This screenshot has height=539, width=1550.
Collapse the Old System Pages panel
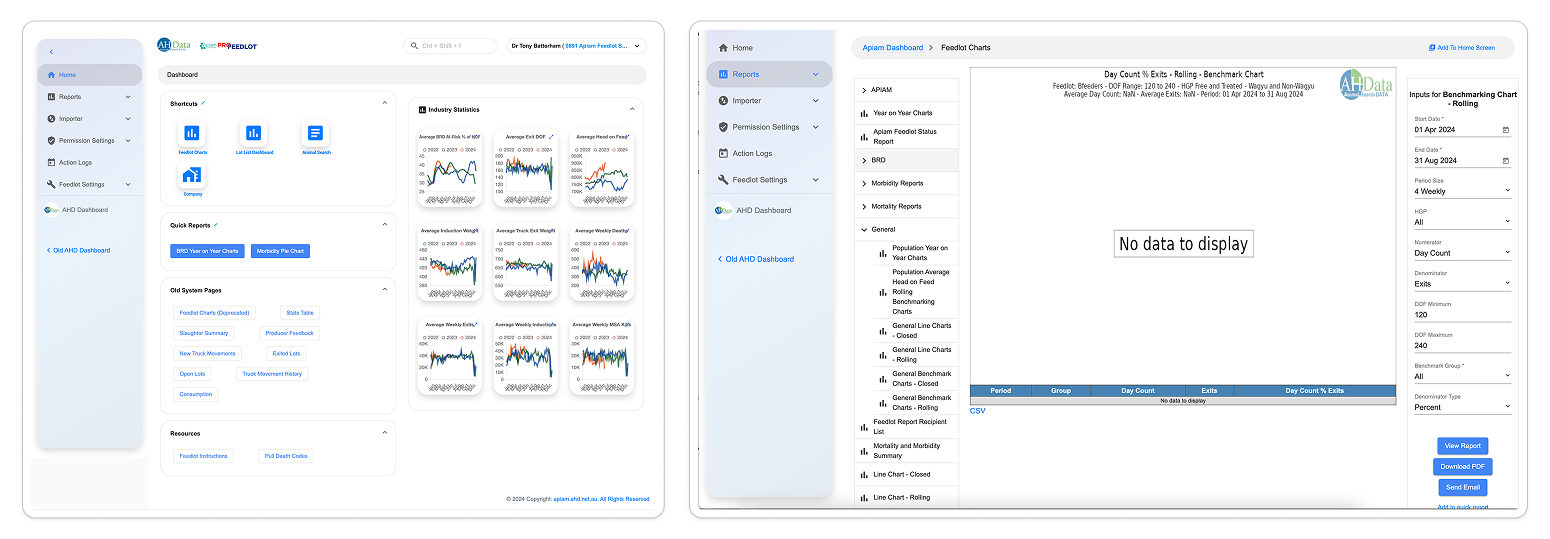[385, 290]
